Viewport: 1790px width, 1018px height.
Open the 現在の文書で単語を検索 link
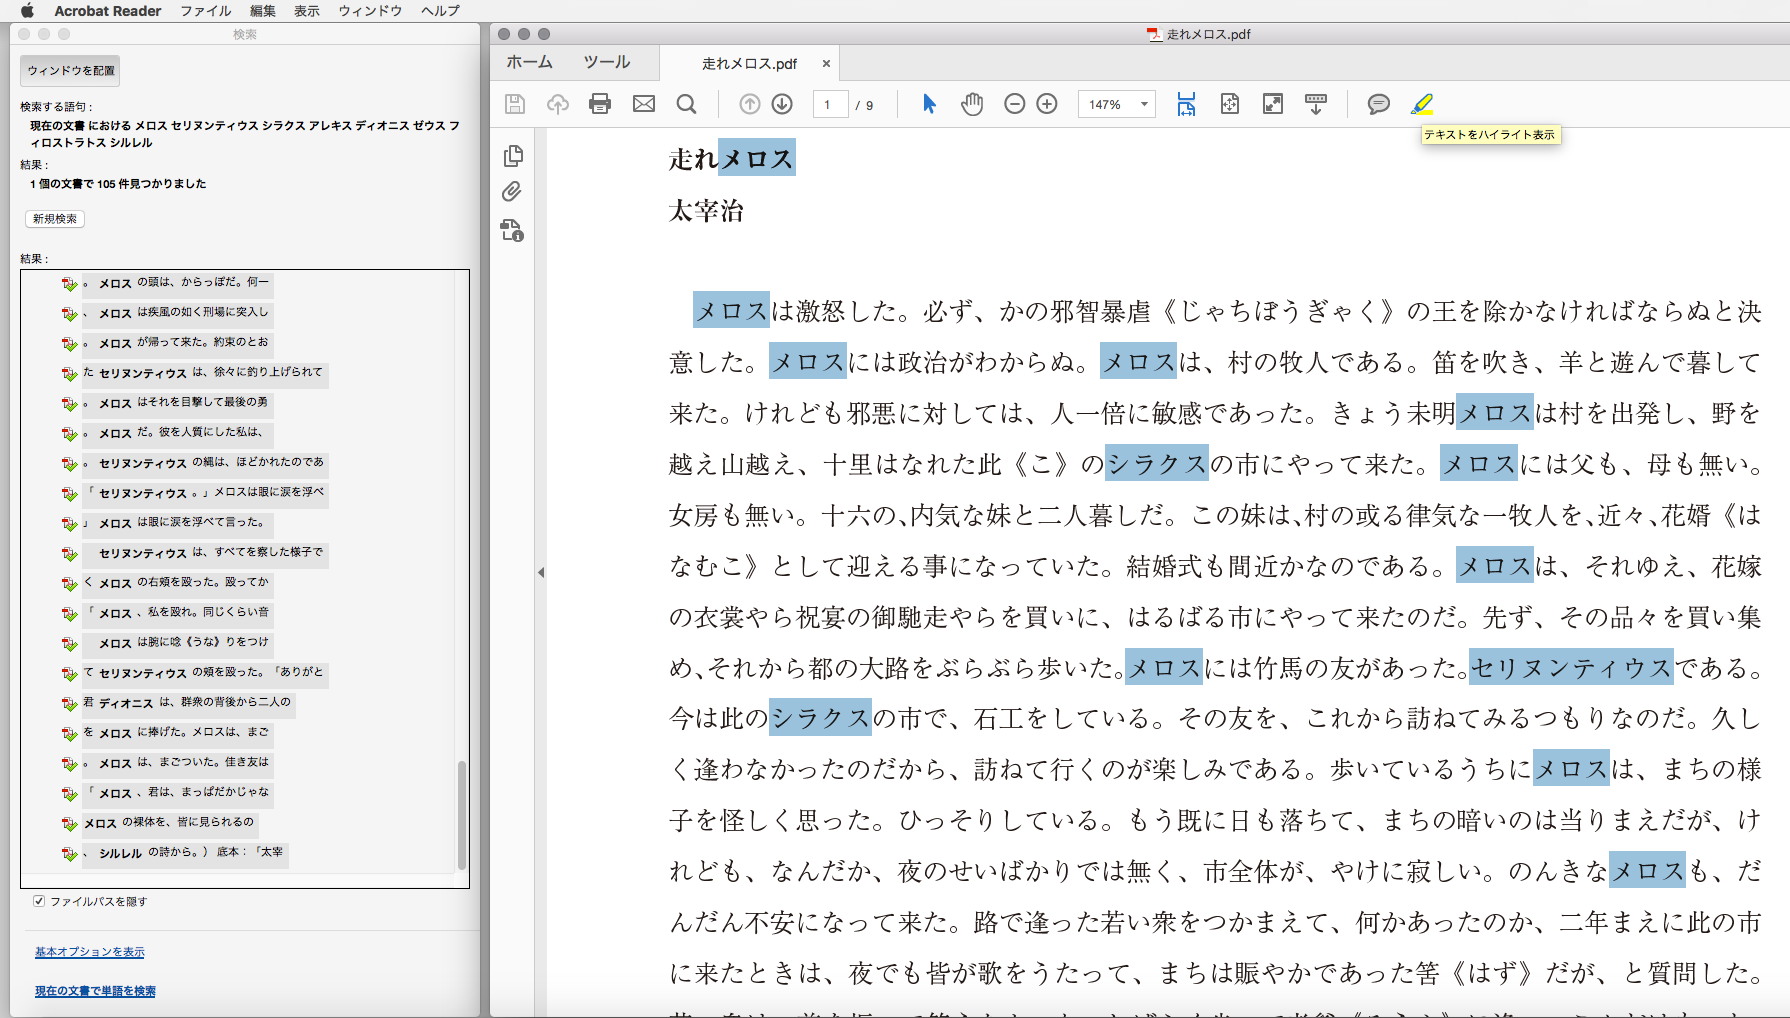[x=95, y=991]
